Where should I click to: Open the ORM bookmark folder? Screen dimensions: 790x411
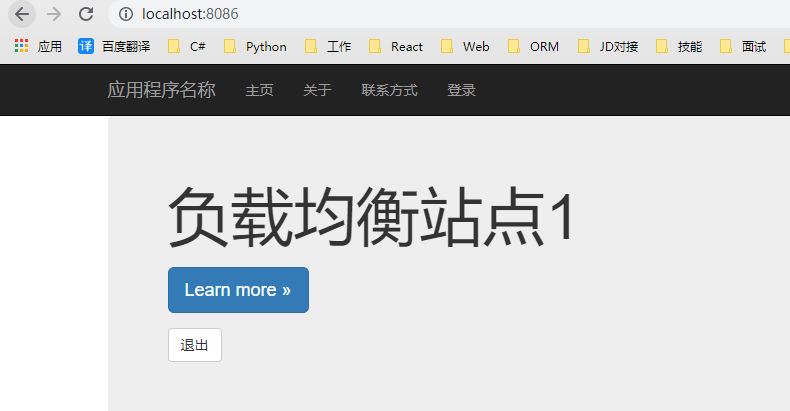(x=534, y=46)
